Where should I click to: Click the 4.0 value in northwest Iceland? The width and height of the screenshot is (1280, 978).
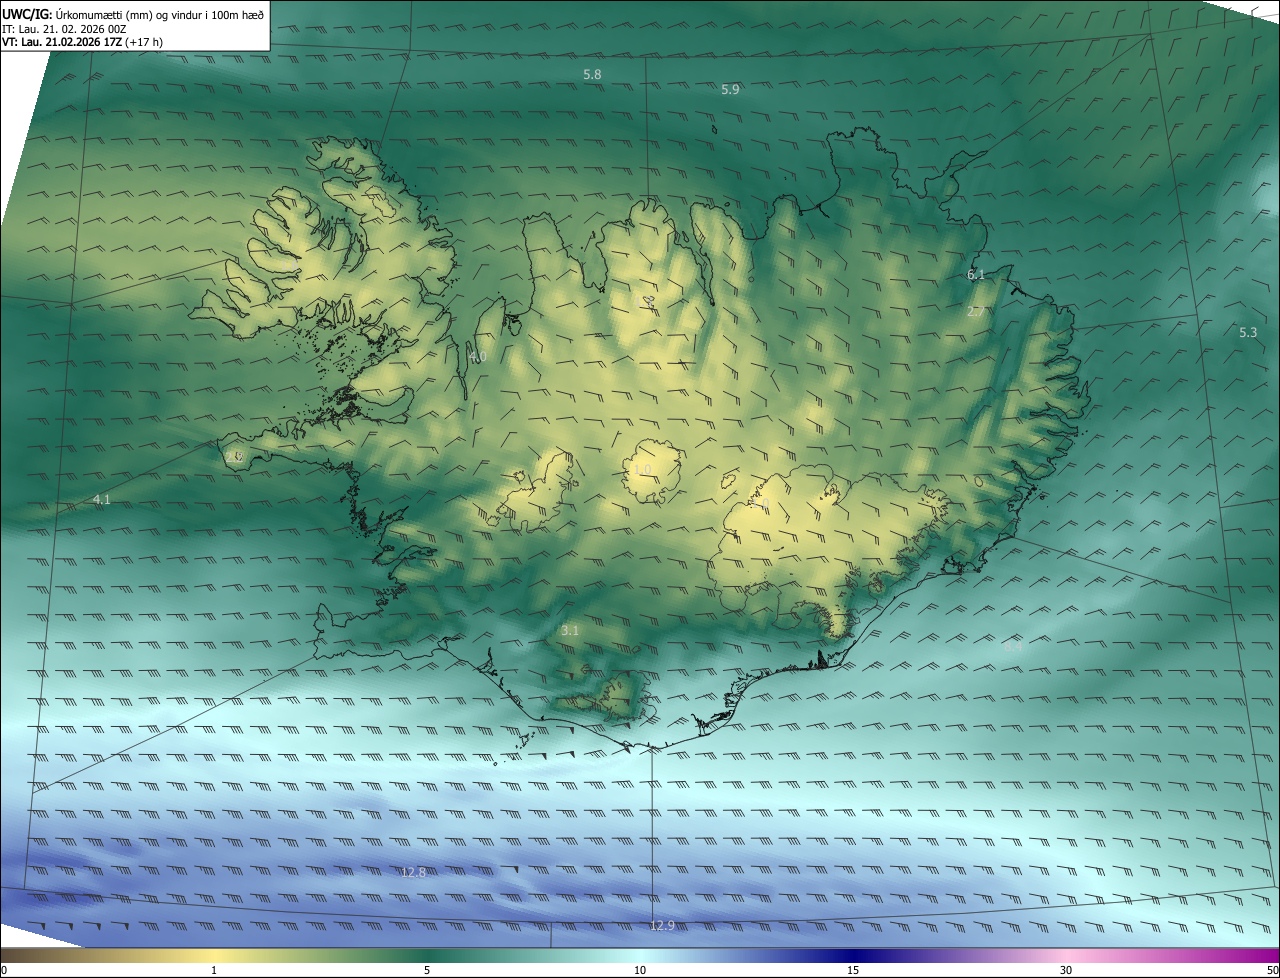[x=478, y=356]
